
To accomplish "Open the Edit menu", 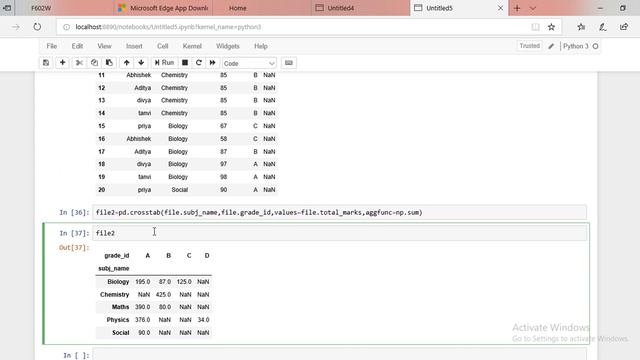I will [x=77, y=46].
